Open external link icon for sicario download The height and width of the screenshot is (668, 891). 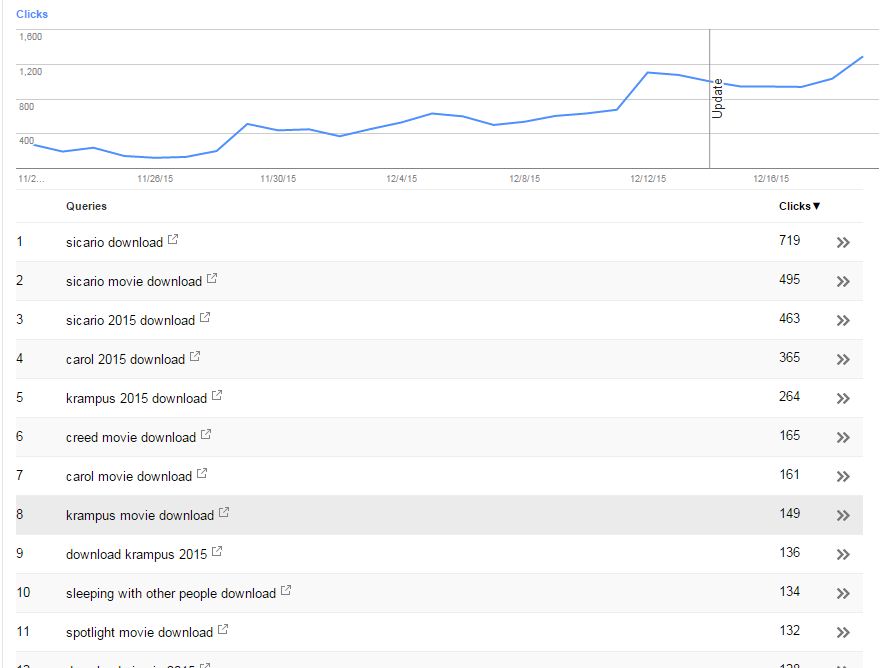pos(173,240)
